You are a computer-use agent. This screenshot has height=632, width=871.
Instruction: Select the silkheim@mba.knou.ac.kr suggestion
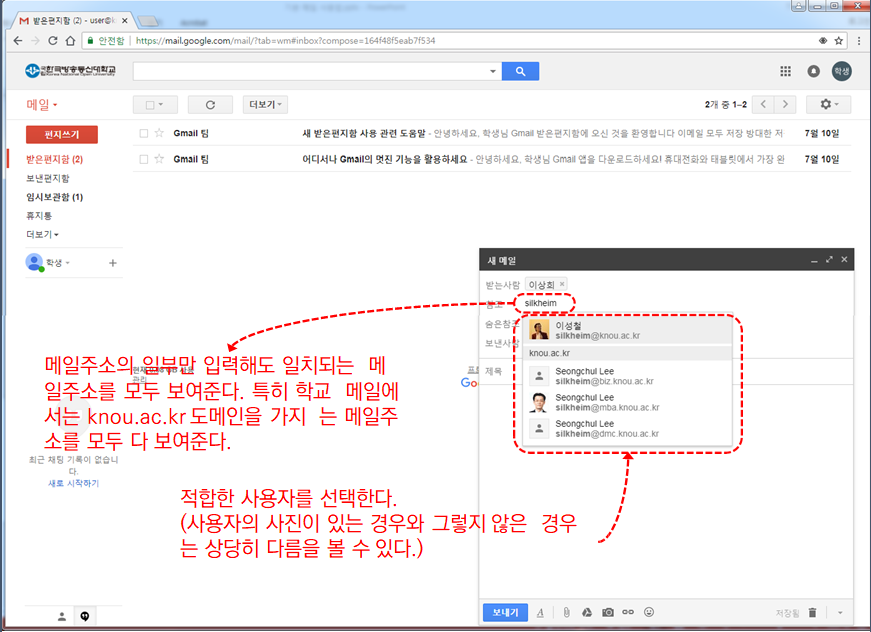coord(628,403)
